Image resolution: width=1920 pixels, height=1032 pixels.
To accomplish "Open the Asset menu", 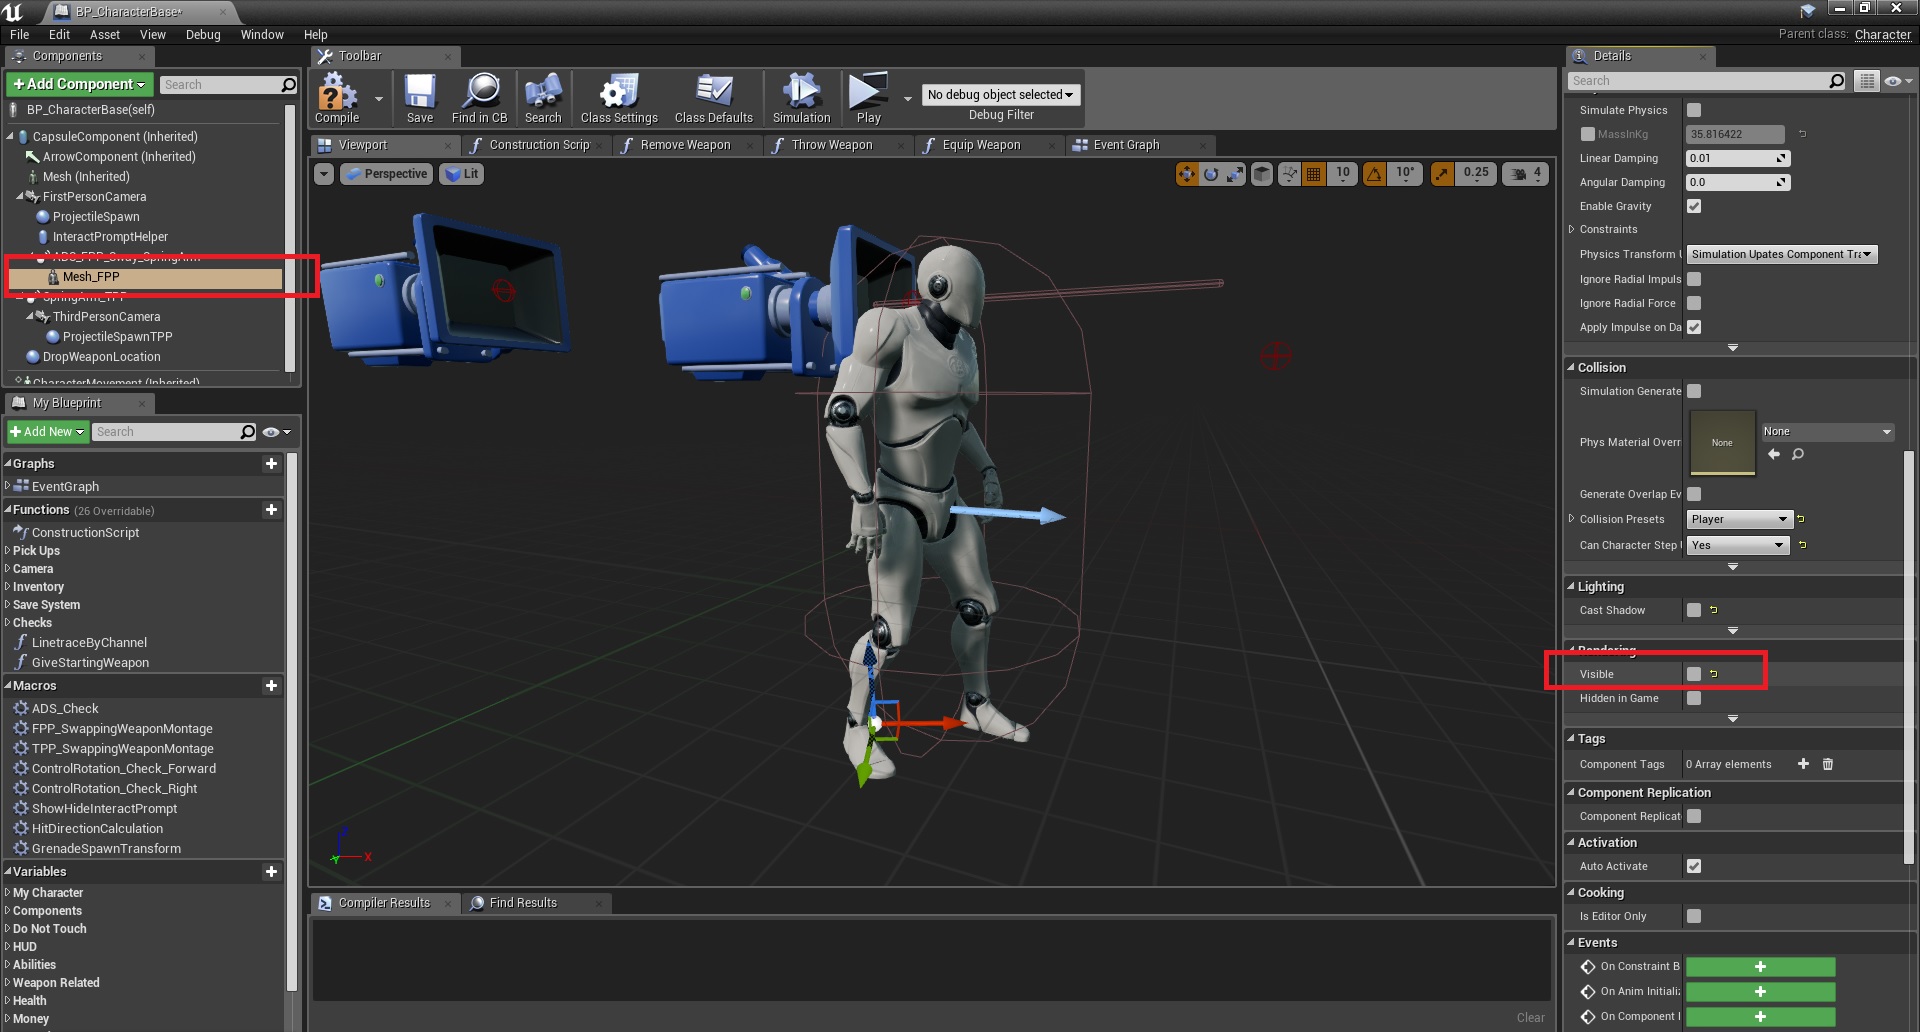I will point(104,34).
